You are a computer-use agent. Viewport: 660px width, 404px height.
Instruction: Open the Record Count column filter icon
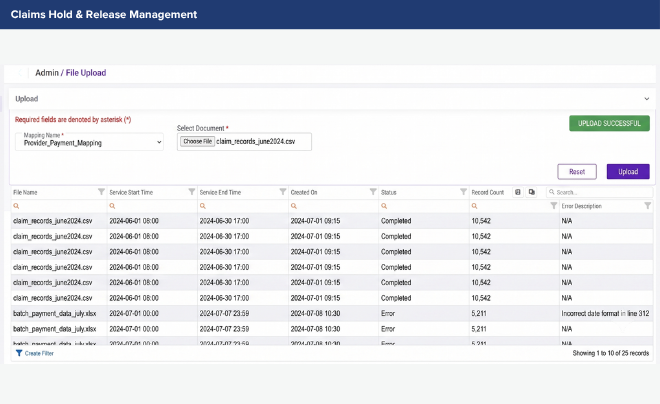[554, 206]
